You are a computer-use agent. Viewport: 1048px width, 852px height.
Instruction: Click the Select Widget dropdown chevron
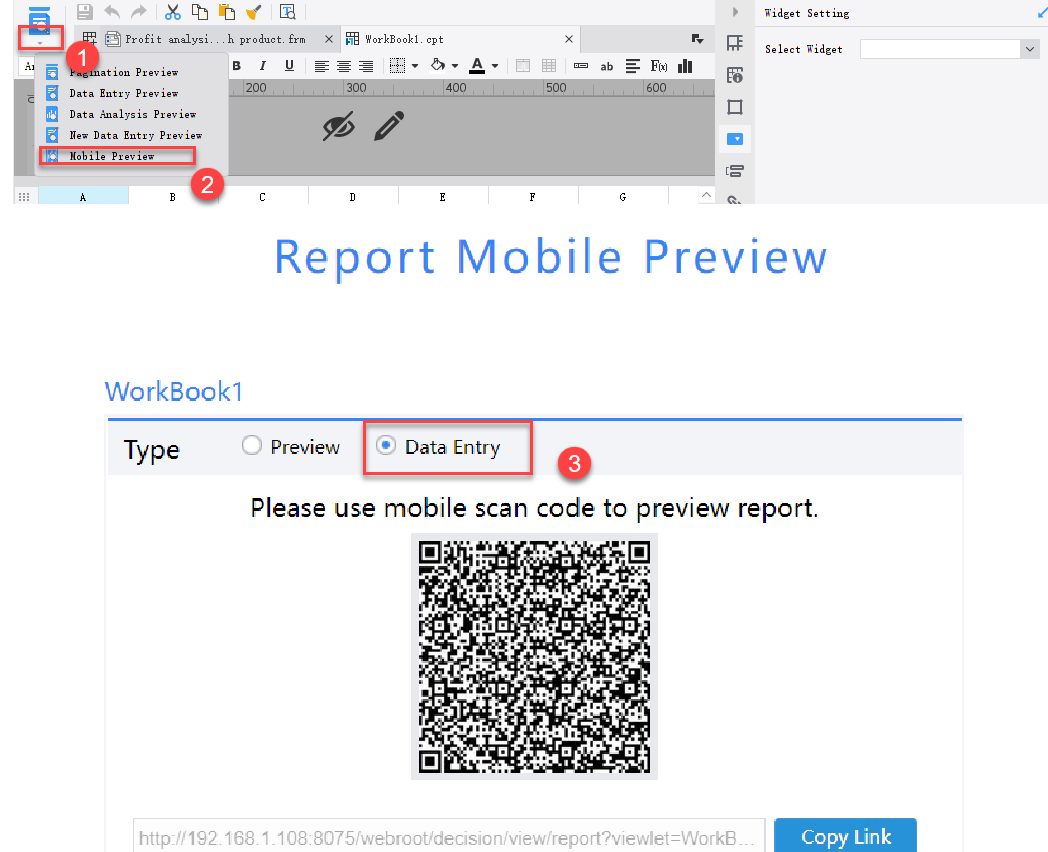[x=1029, y=49]
